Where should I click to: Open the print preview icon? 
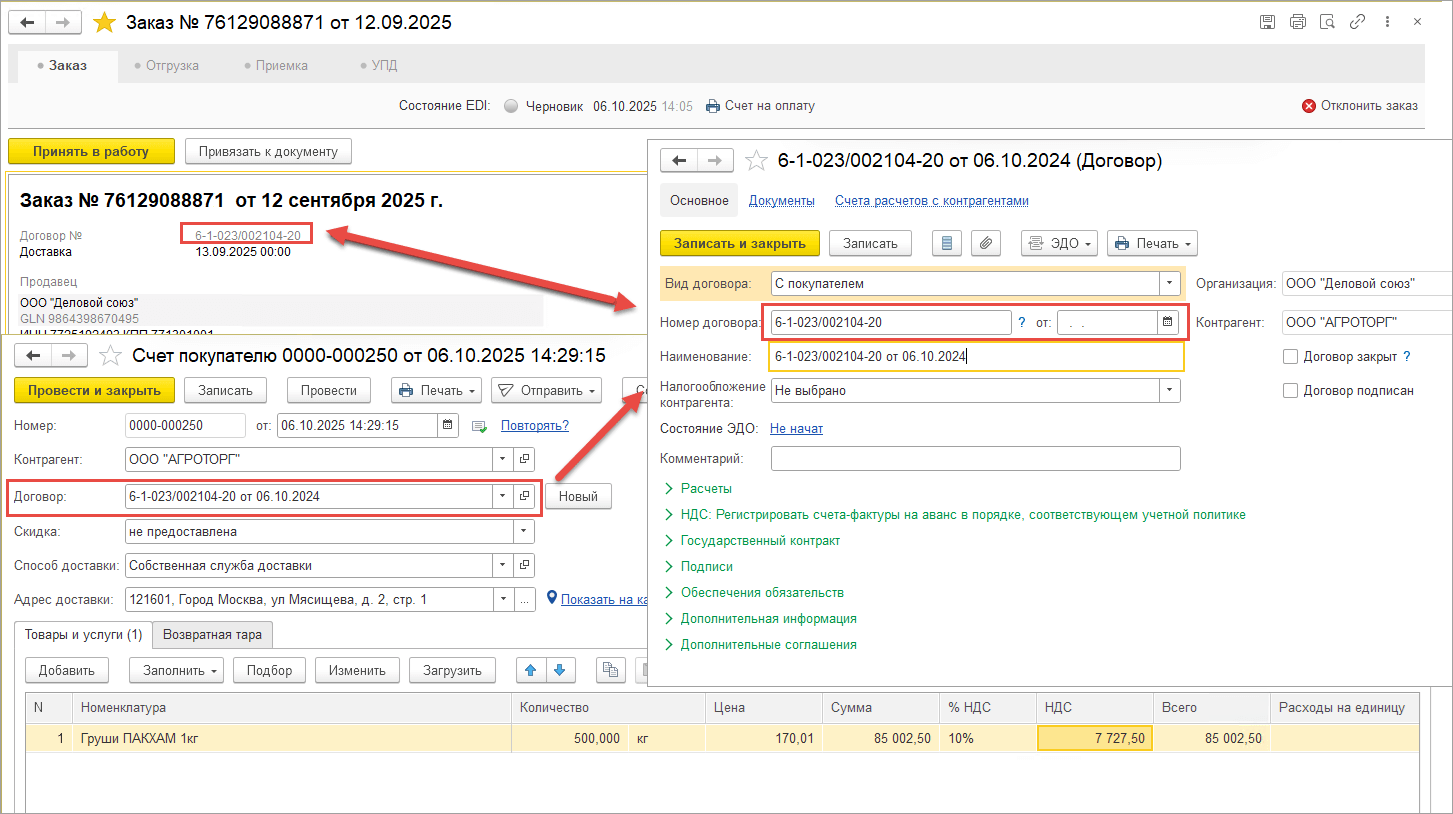1327,21
